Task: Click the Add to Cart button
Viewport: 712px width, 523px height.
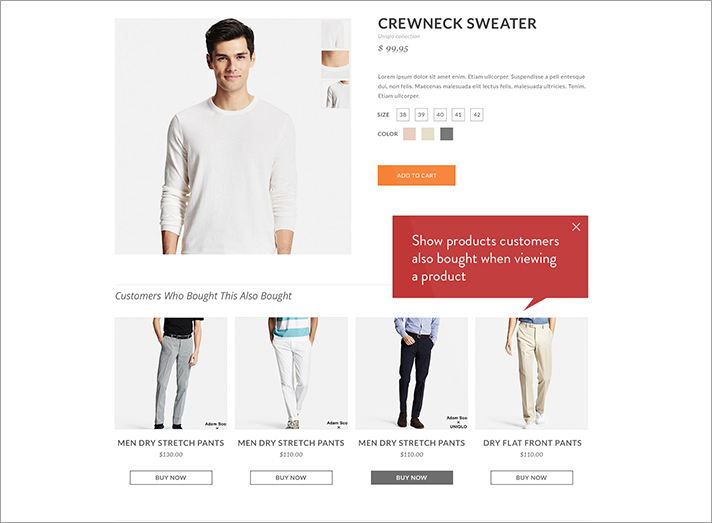Action: (416, 175)
